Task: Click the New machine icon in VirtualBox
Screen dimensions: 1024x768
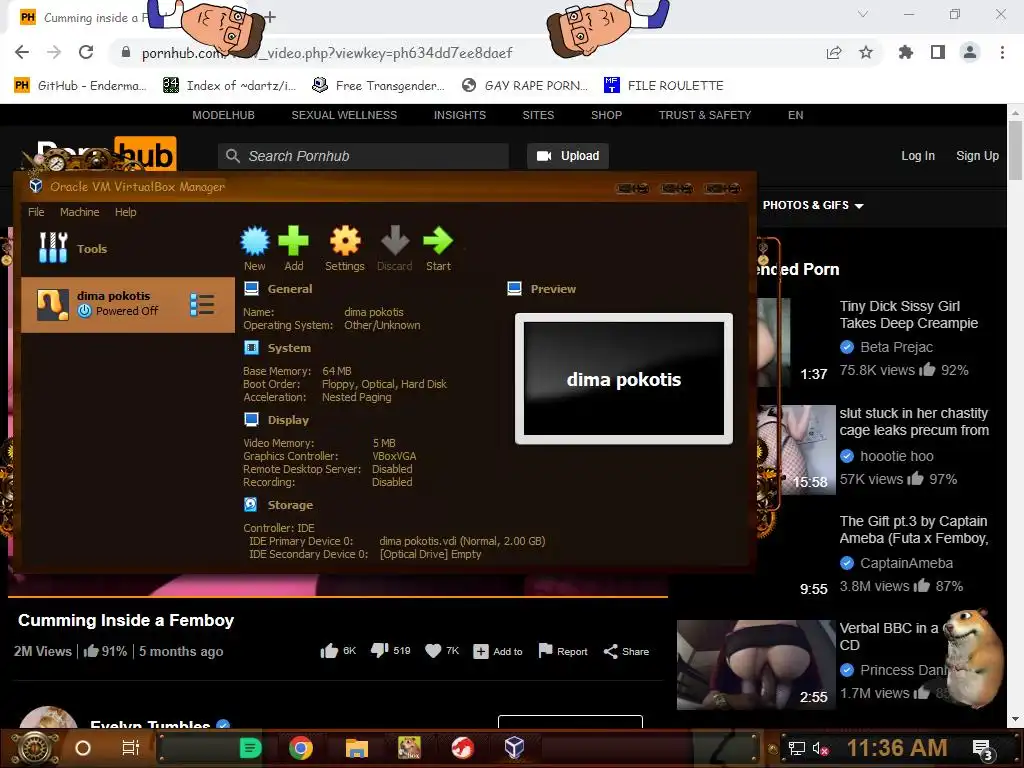Action: pos(255,248)
